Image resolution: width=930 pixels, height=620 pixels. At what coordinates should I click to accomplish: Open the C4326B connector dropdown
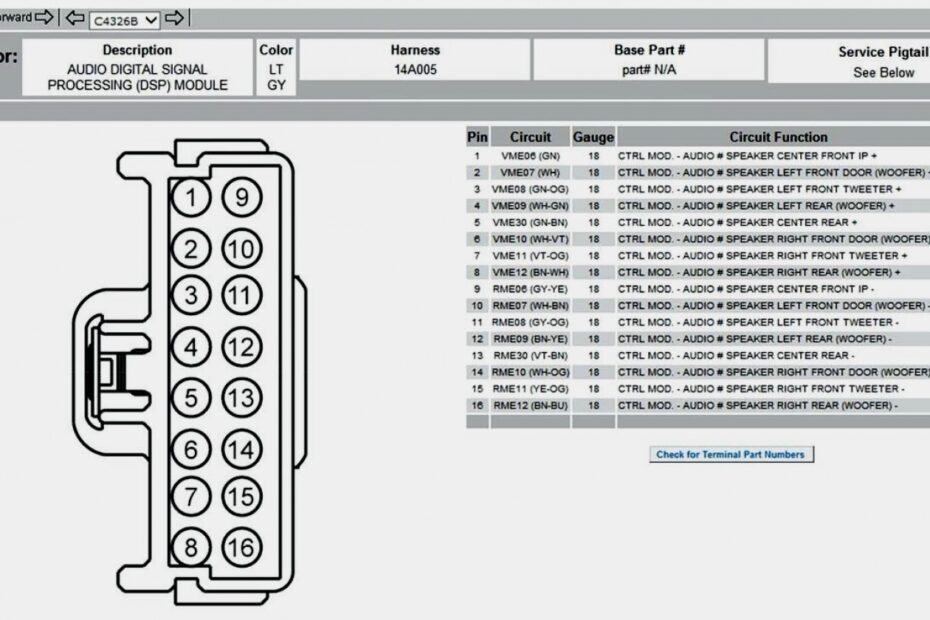click(124, 20)
